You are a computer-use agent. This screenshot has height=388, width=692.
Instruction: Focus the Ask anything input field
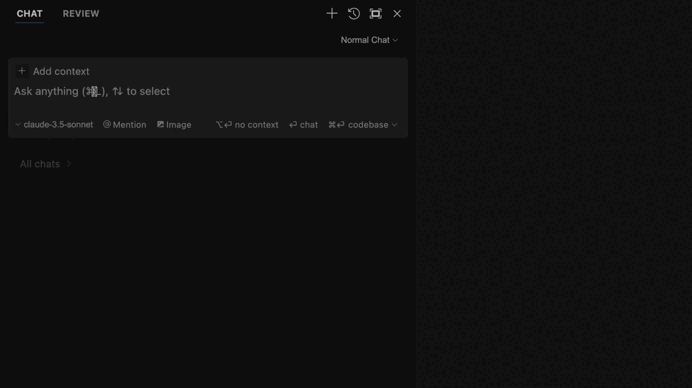click(207, 91)
